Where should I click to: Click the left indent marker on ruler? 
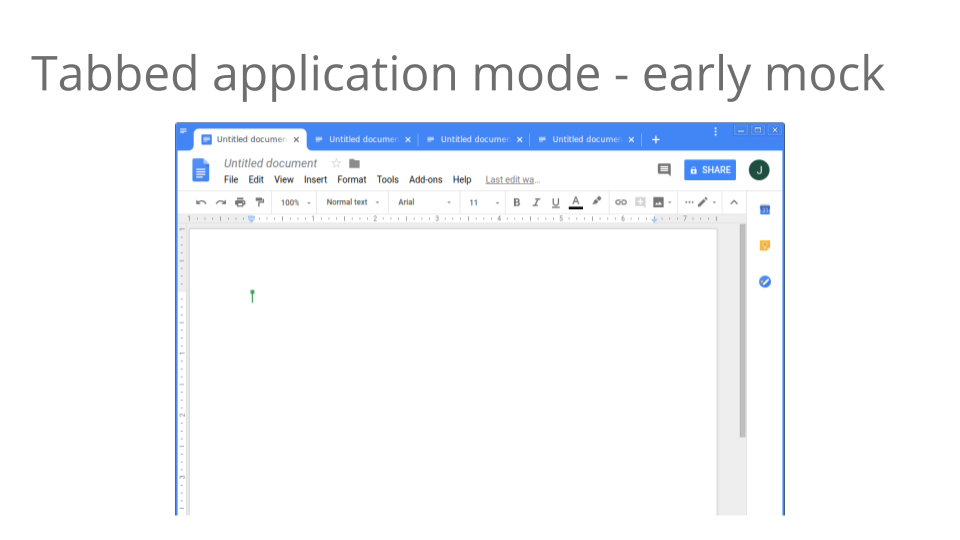point(251,219)
